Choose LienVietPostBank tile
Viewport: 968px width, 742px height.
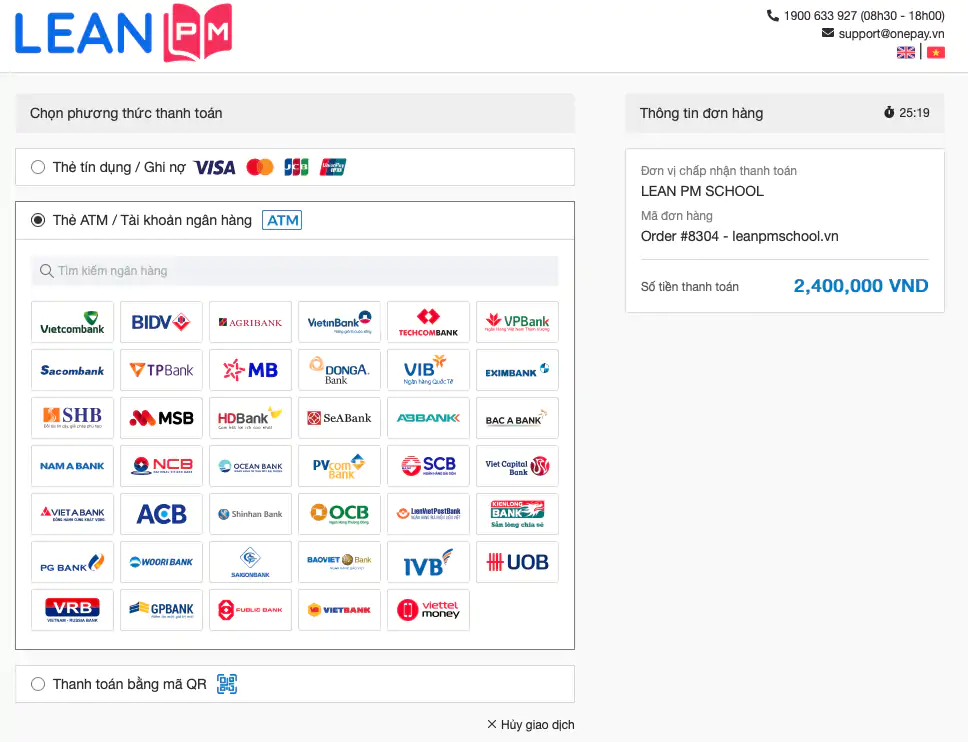coord(428,514)
